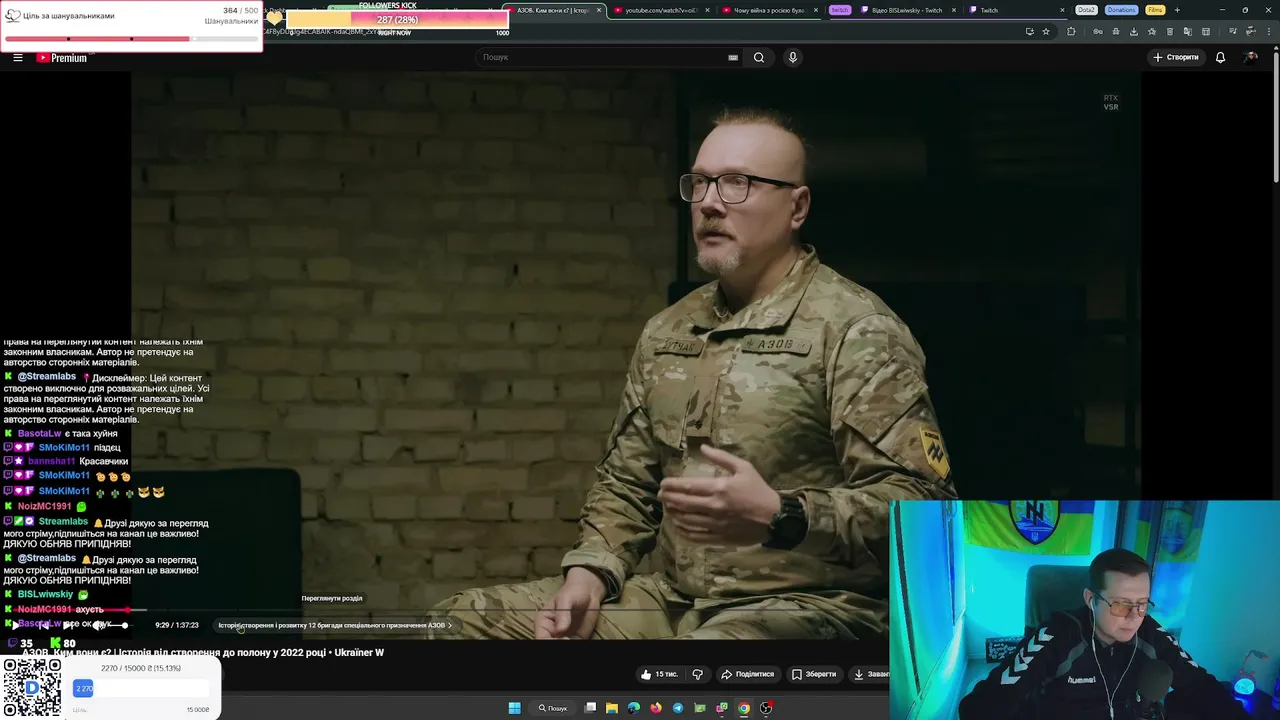Launch Firefox from the taskbar

[x=655, y=708]
